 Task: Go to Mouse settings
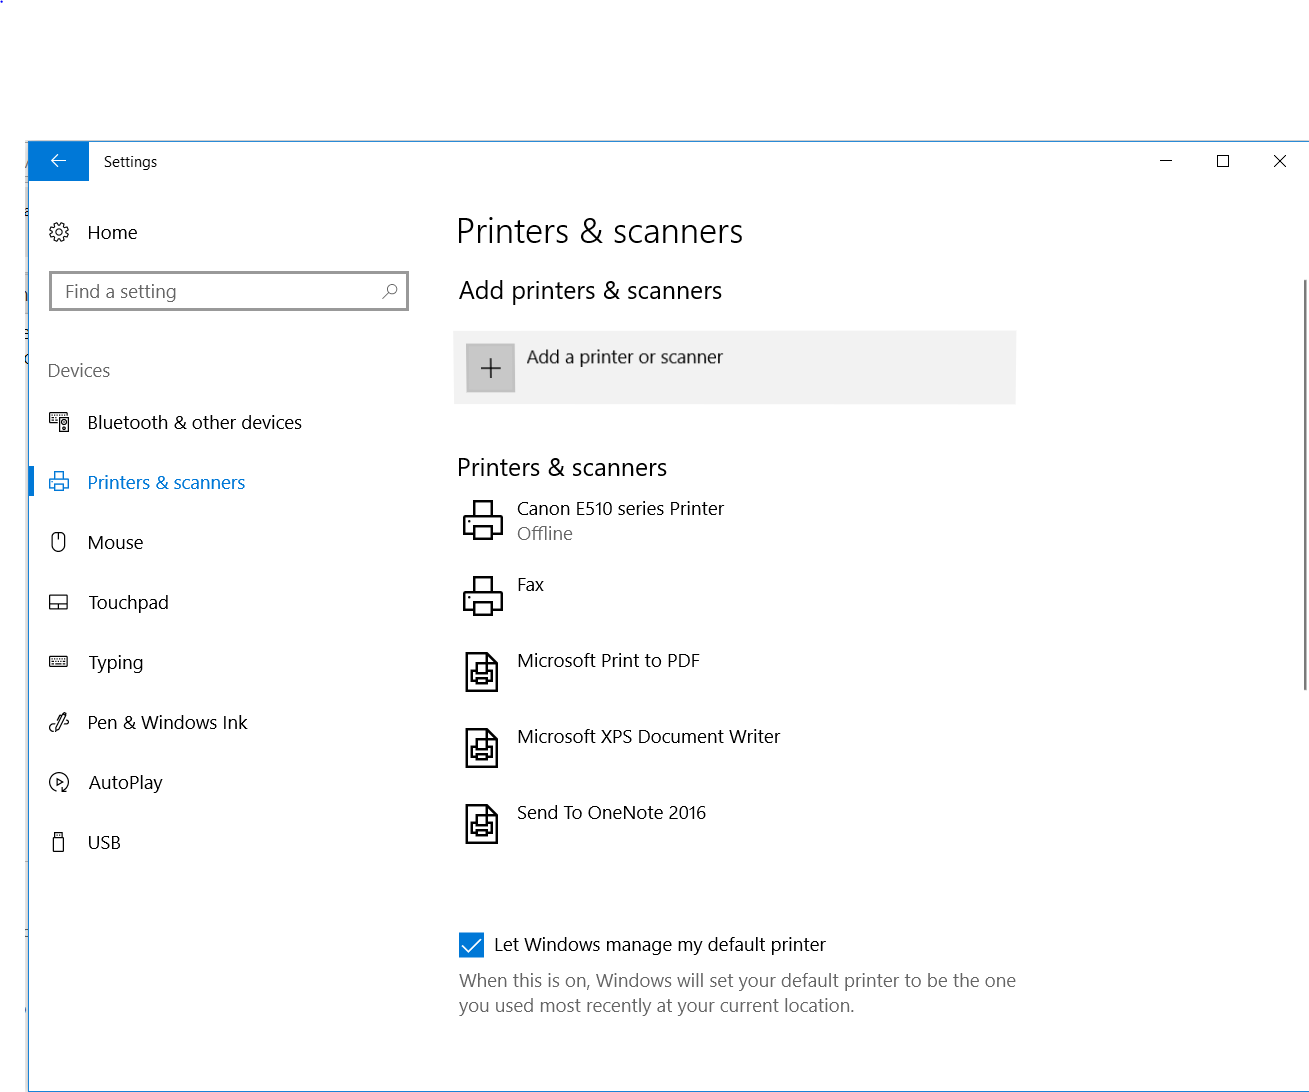[115, 542]
